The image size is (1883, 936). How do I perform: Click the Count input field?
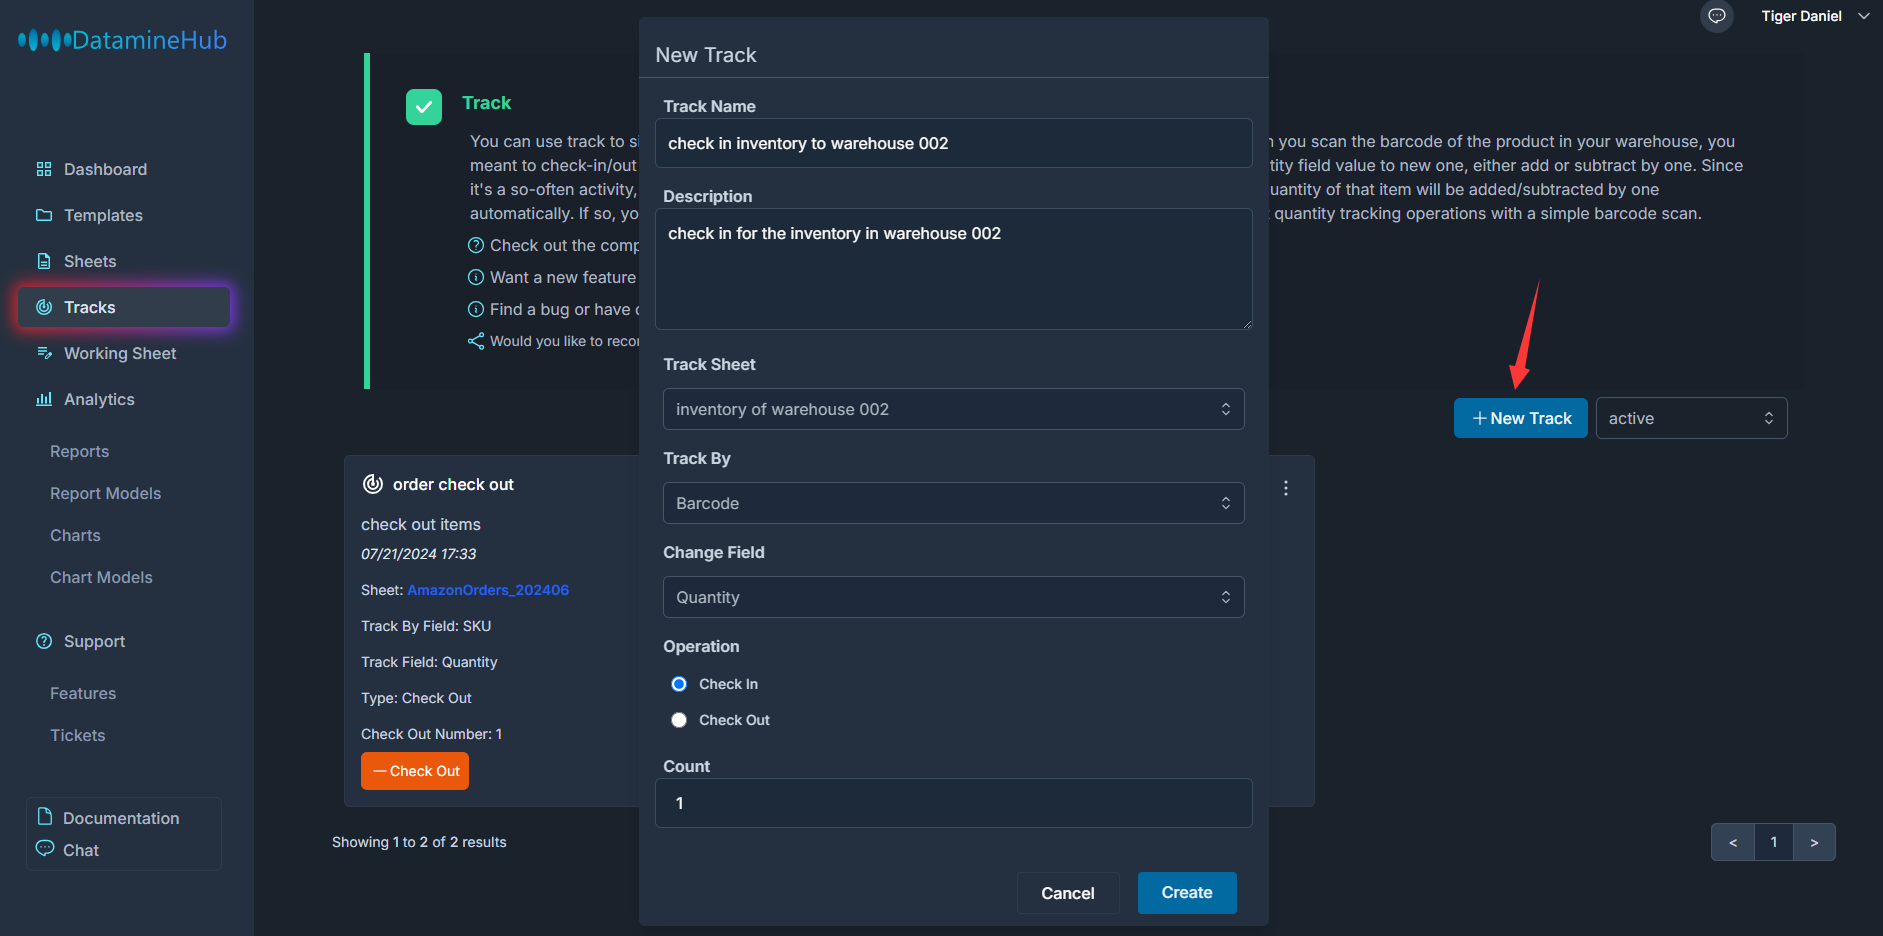(x=954, y=803)
